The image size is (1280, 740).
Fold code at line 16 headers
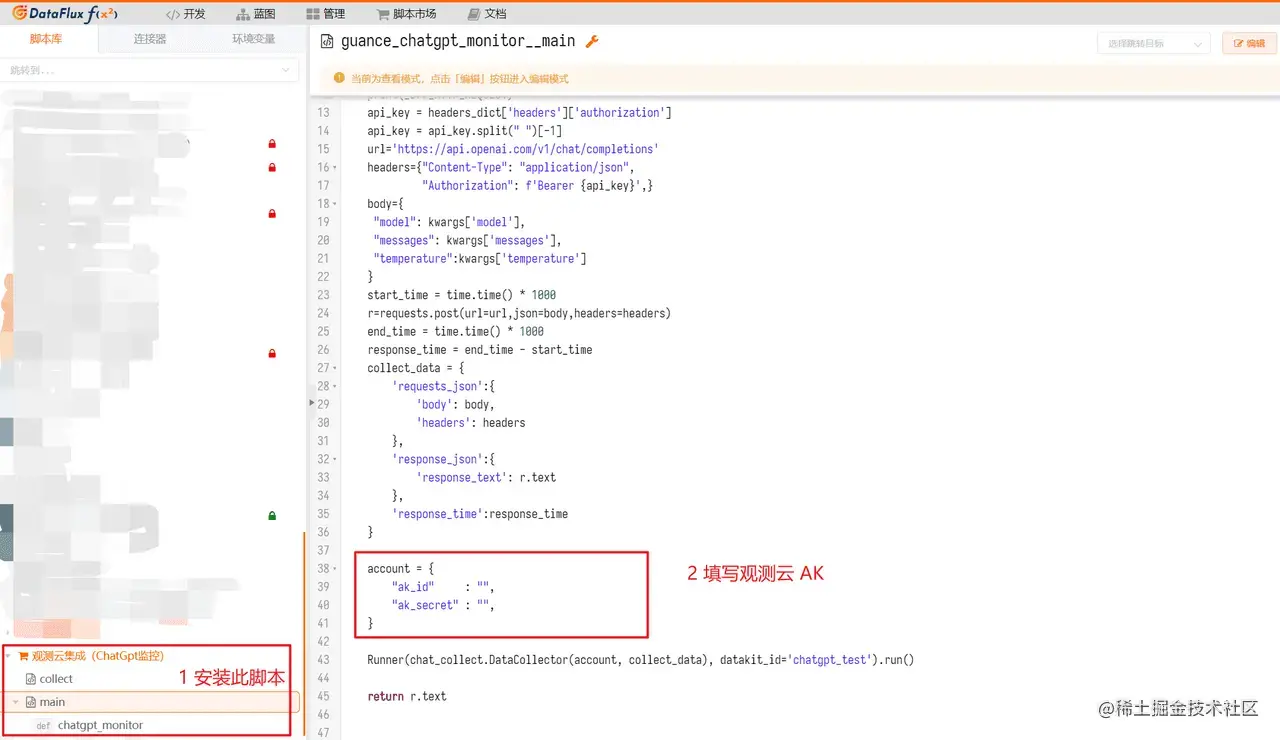click(x=334, y=168)
